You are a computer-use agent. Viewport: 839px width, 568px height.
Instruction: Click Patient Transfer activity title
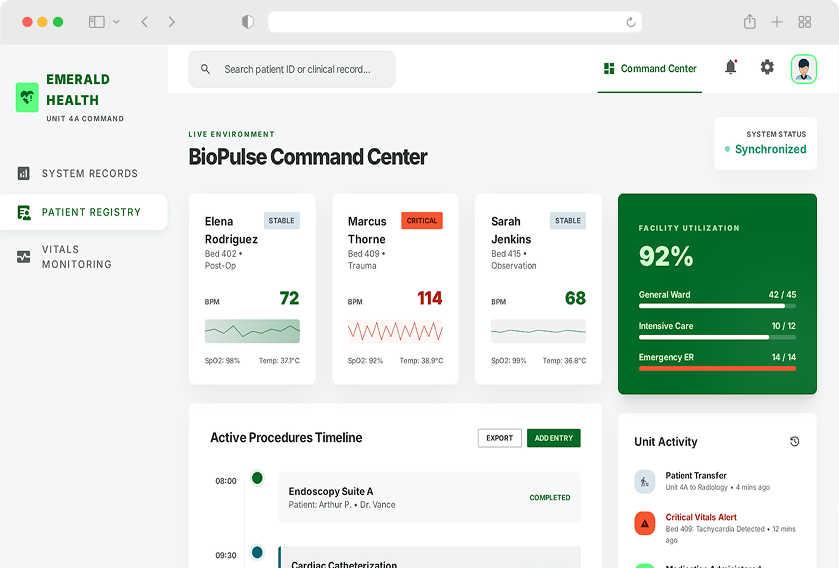point(696,475)
